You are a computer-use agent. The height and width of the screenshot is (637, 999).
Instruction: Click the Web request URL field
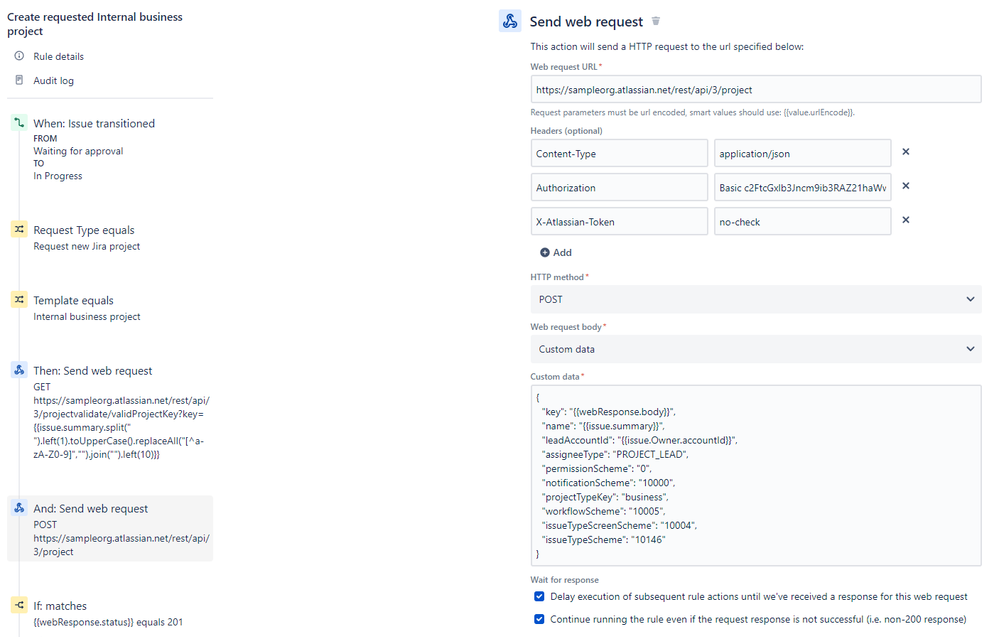[x=755, y=89]
